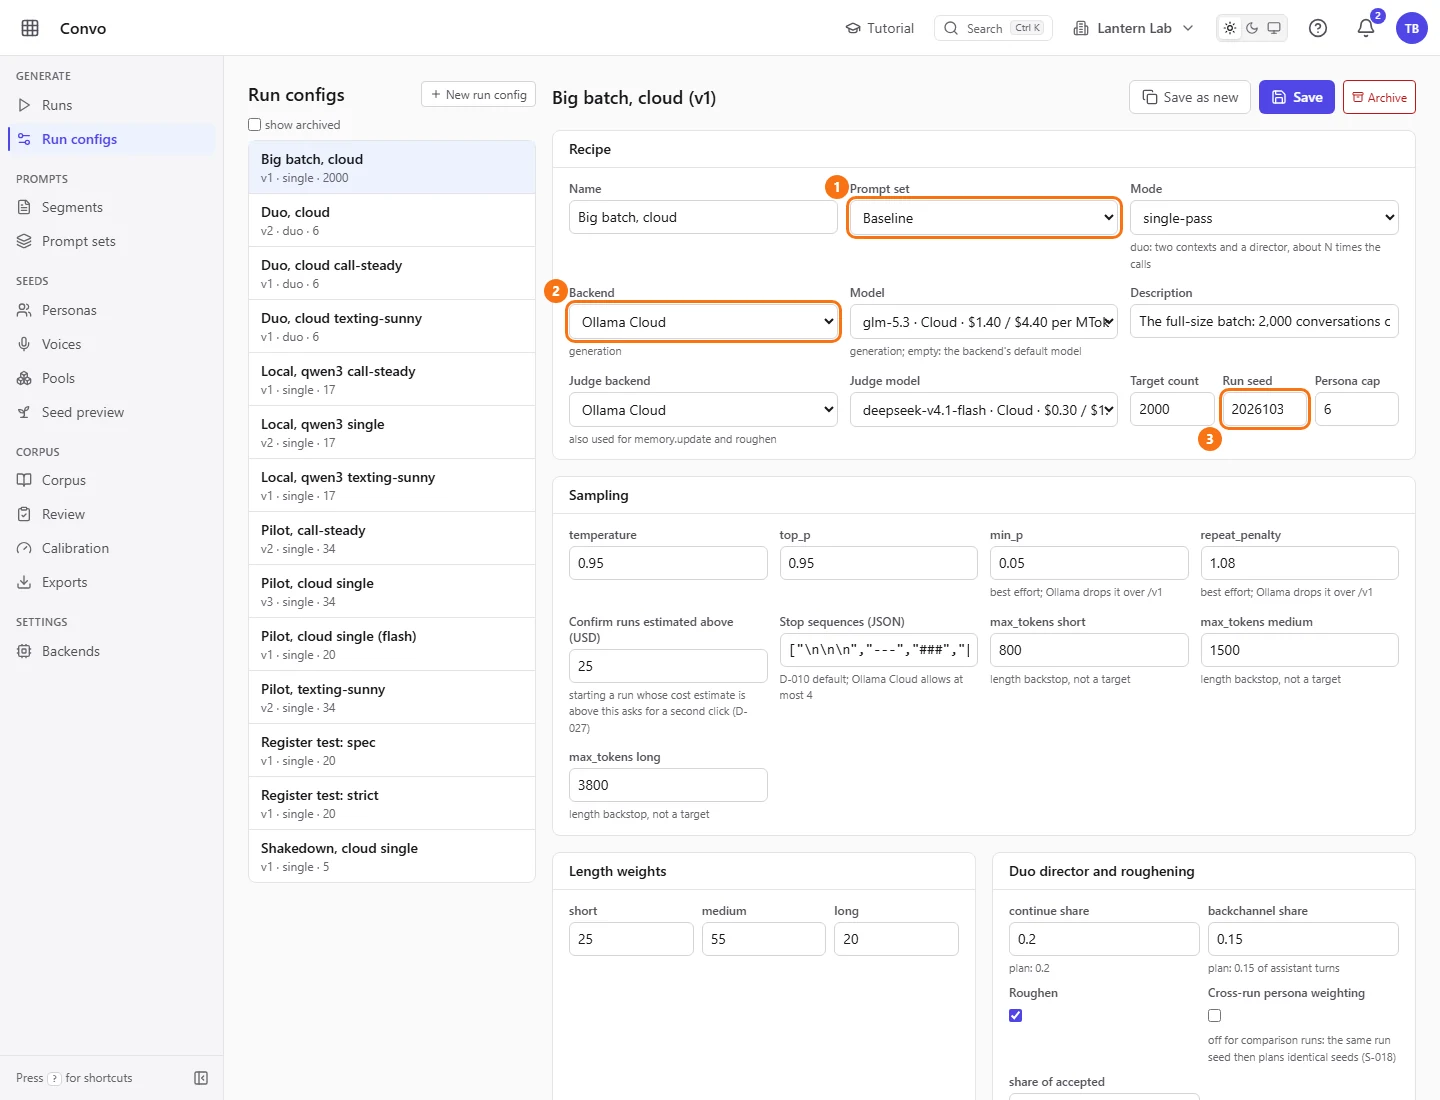Switch to light theme sun icon
Screen dimensions: 1440x1100
point(1230,28)
